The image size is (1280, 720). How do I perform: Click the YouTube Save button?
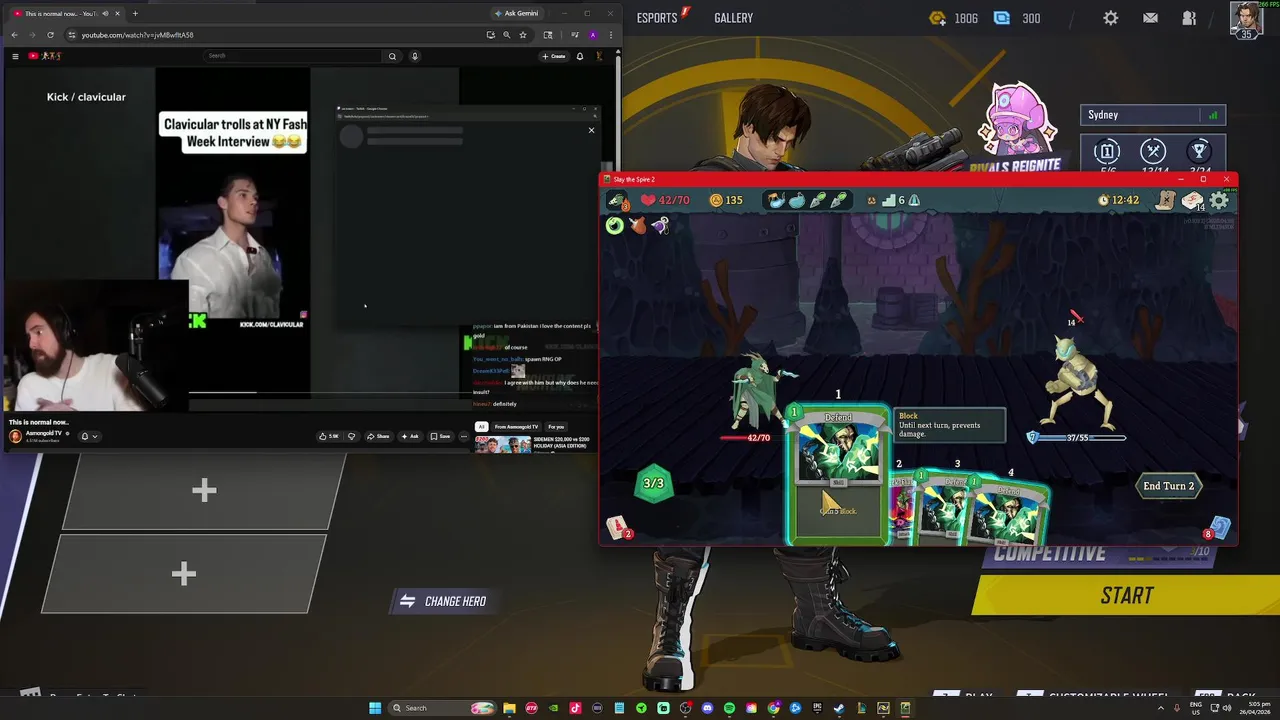[x=440, y=436]
